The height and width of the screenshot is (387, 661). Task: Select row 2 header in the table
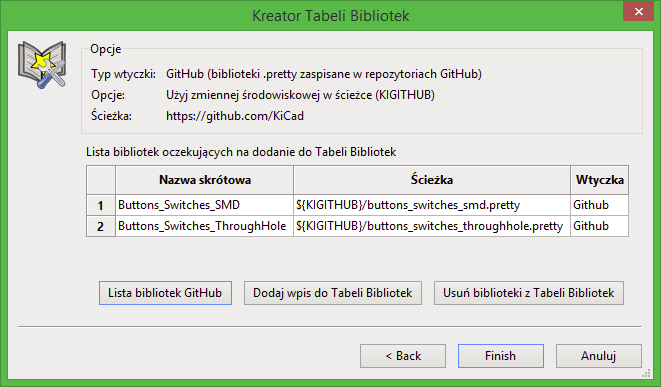(101, 226)
